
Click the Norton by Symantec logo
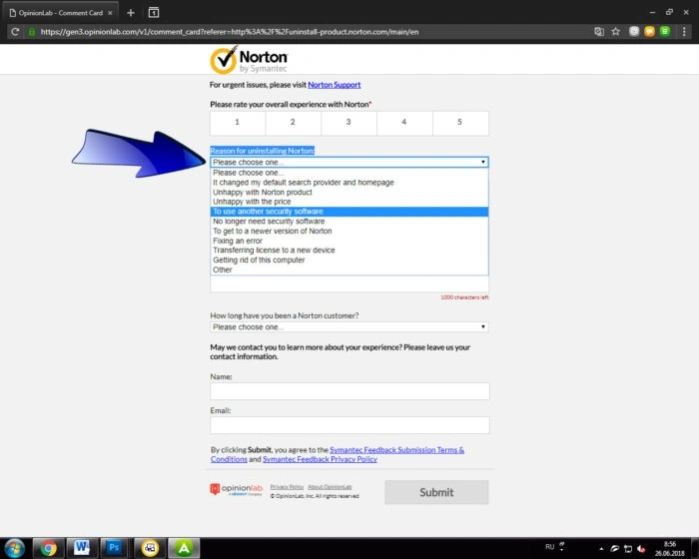point(249,60)
